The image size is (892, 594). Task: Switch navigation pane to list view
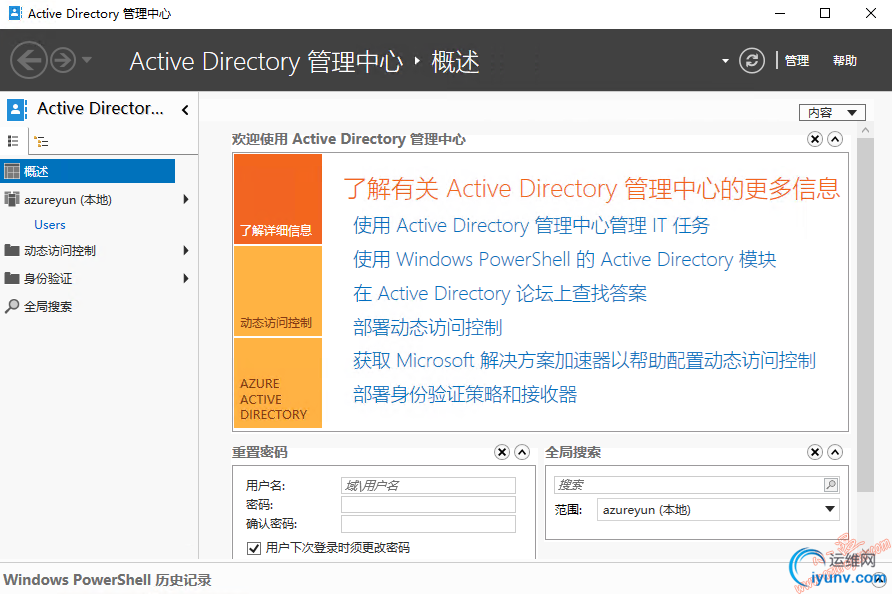(13, 141)
